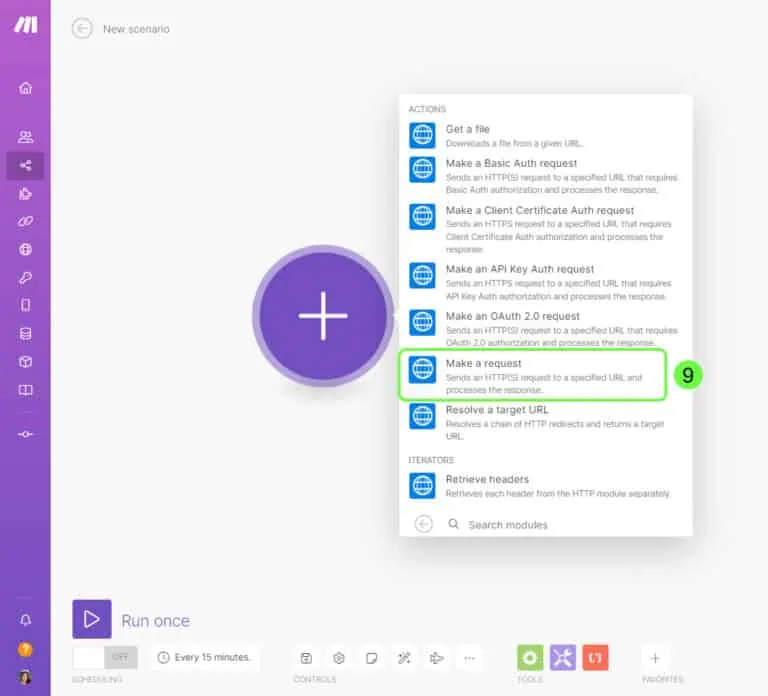Click the orange help question icon
768x696 pixels.
coord(25,649)
